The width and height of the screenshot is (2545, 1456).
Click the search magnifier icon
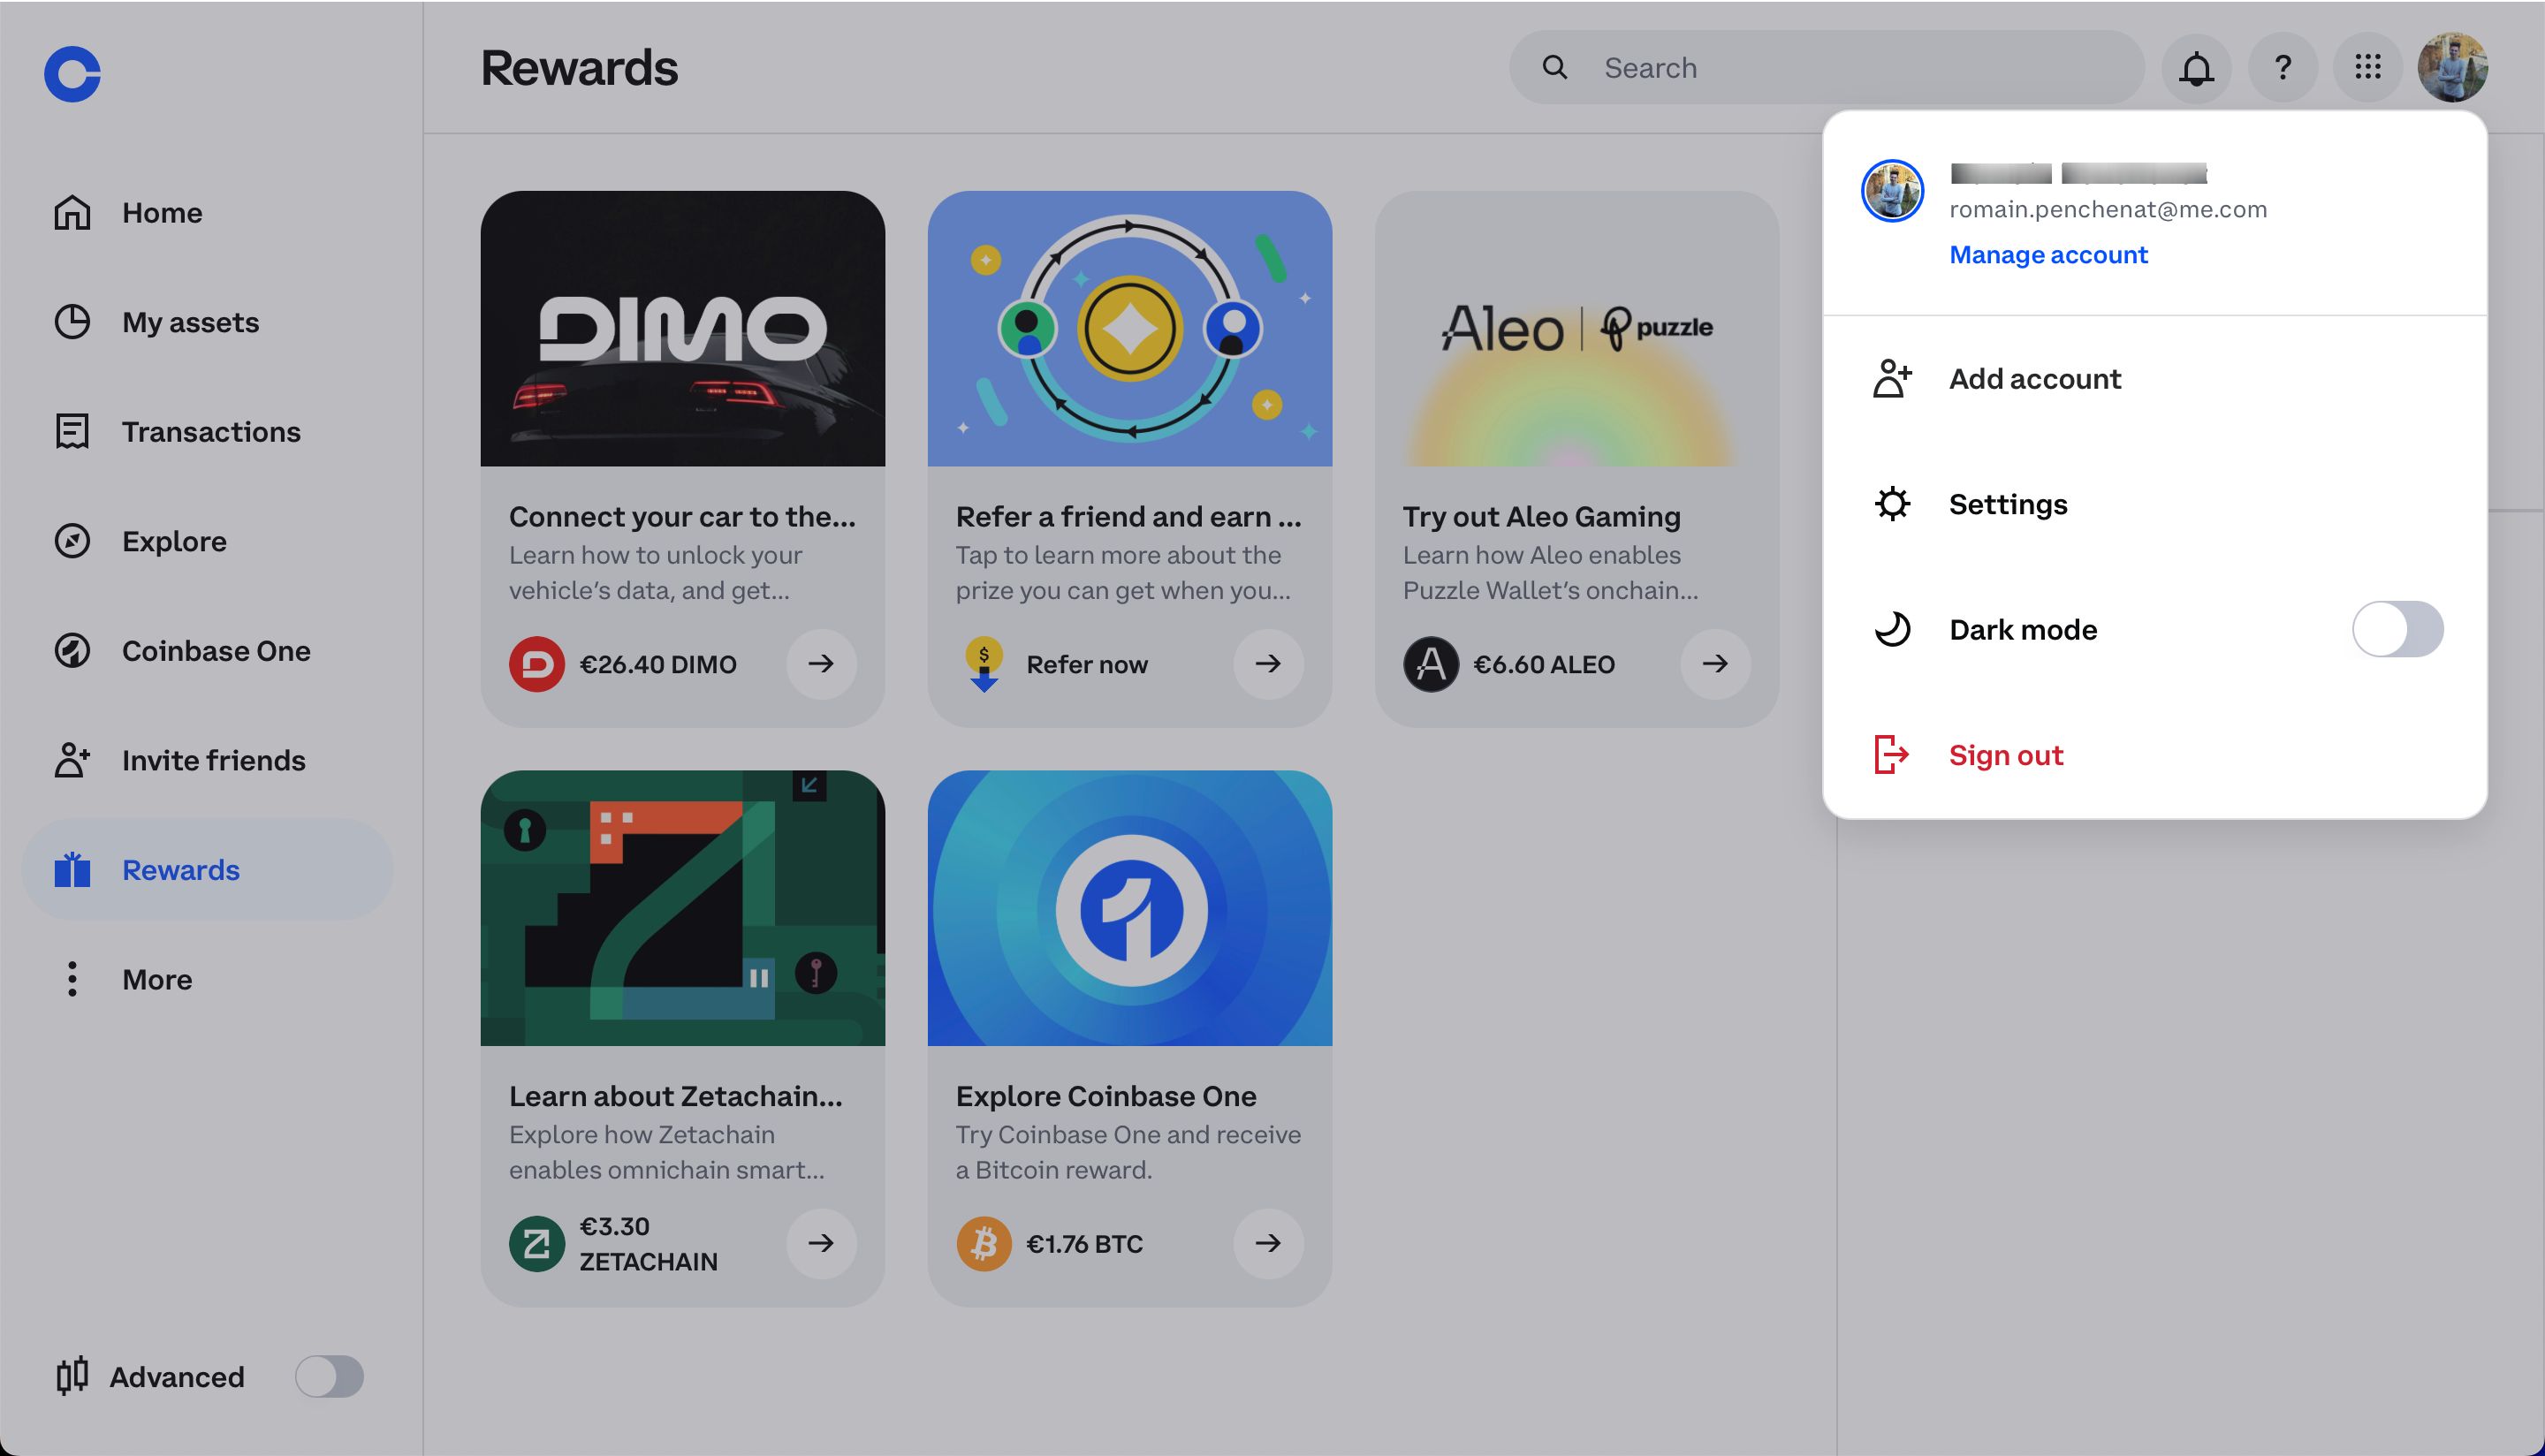pyautogui.click(x=1554, y=67)
